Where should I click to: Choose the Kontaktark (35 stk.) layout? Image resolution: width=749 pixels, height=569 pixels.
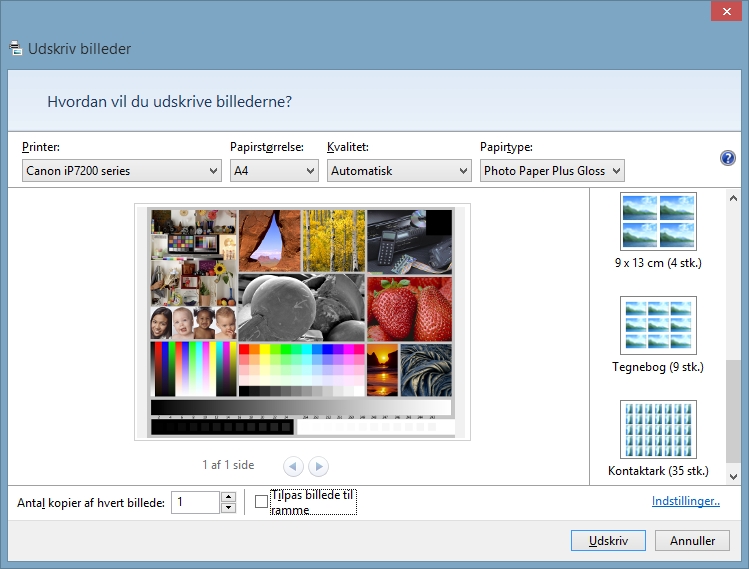coord(658,429)
